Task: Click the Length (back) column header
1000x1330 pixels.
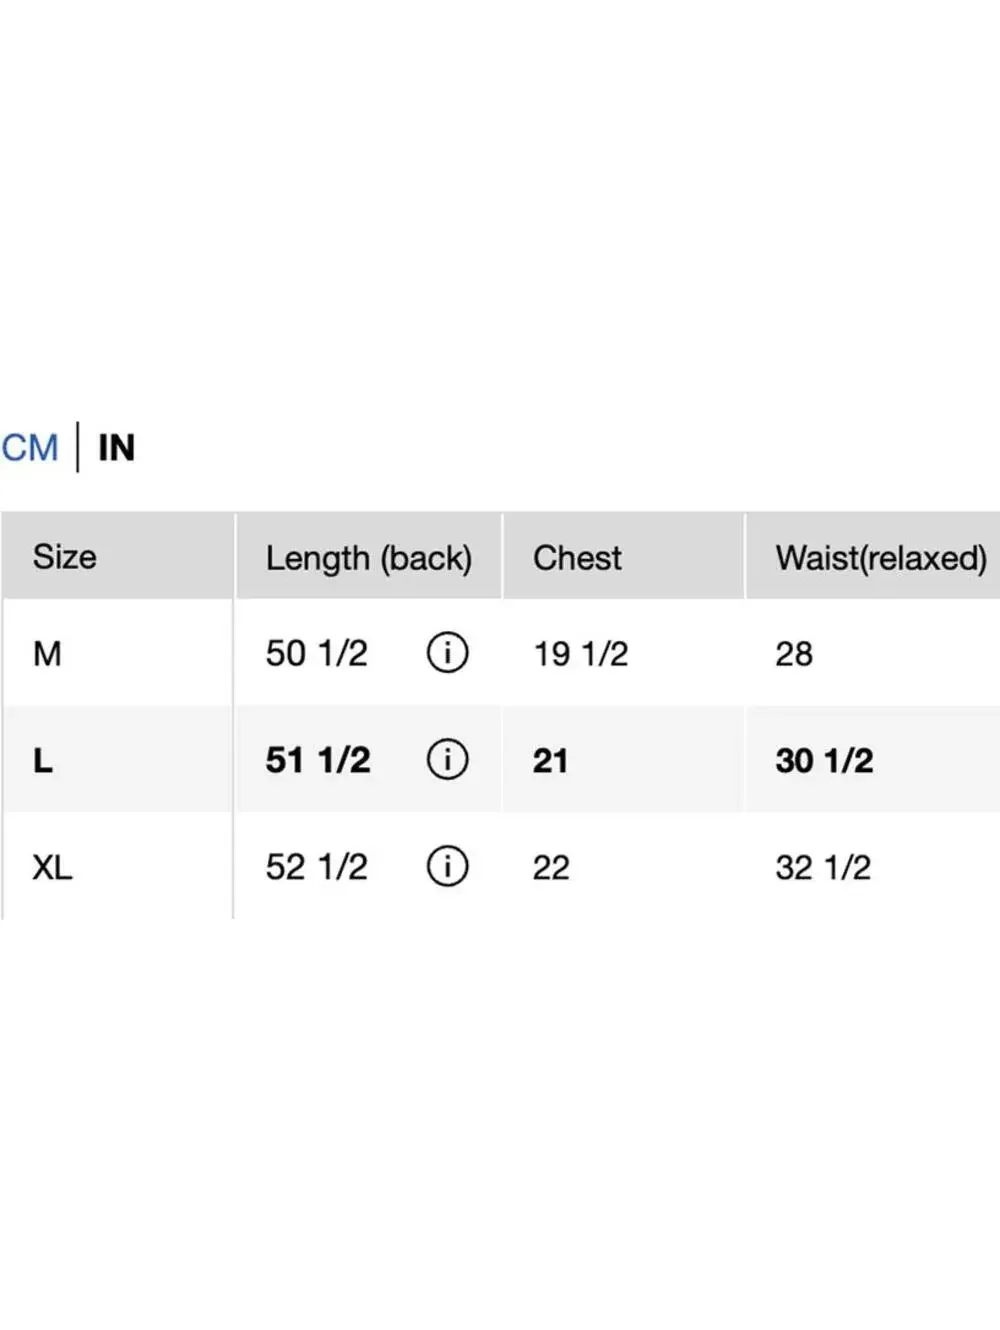Action: coord(368,558)
